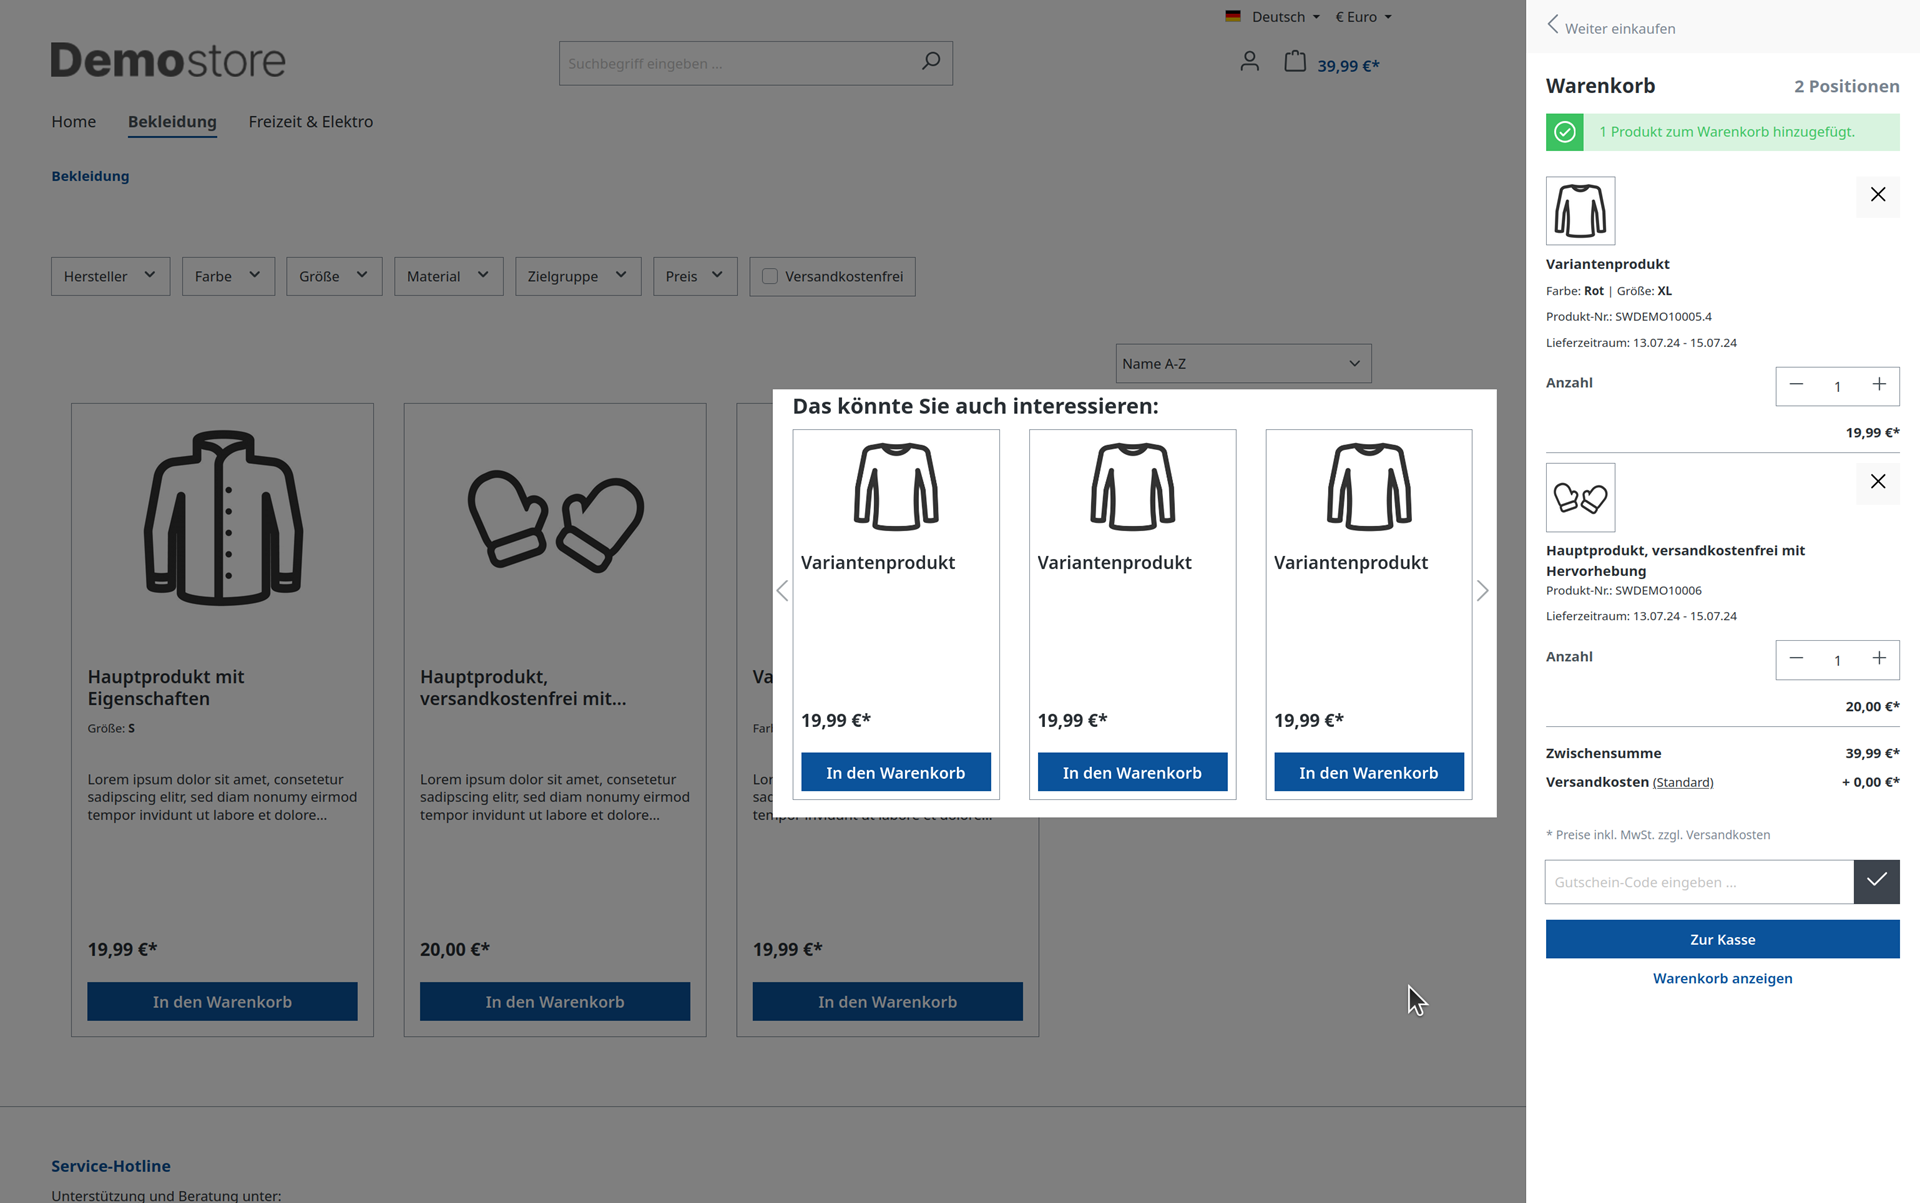Expand the Farbe filter dropdown
Image resolution: width=1920 pixels, height=1203 pixels.
point(228,276)
